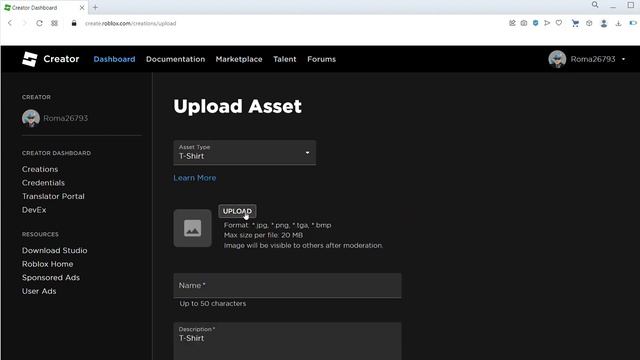Close the Creator Dashboard tab
640x360 pixels.
82,8
